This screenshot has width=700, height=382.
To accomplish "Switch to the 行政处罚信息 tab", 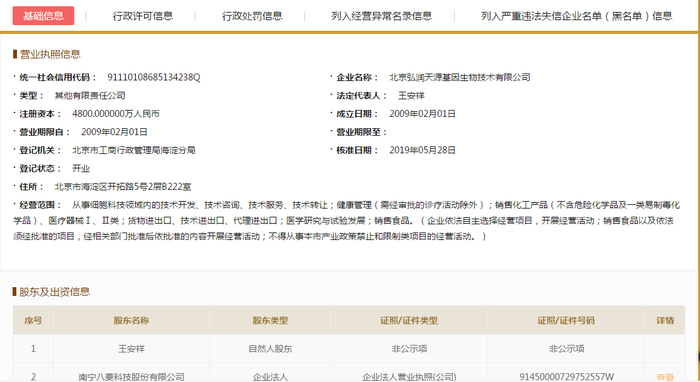I will [252, 16].
